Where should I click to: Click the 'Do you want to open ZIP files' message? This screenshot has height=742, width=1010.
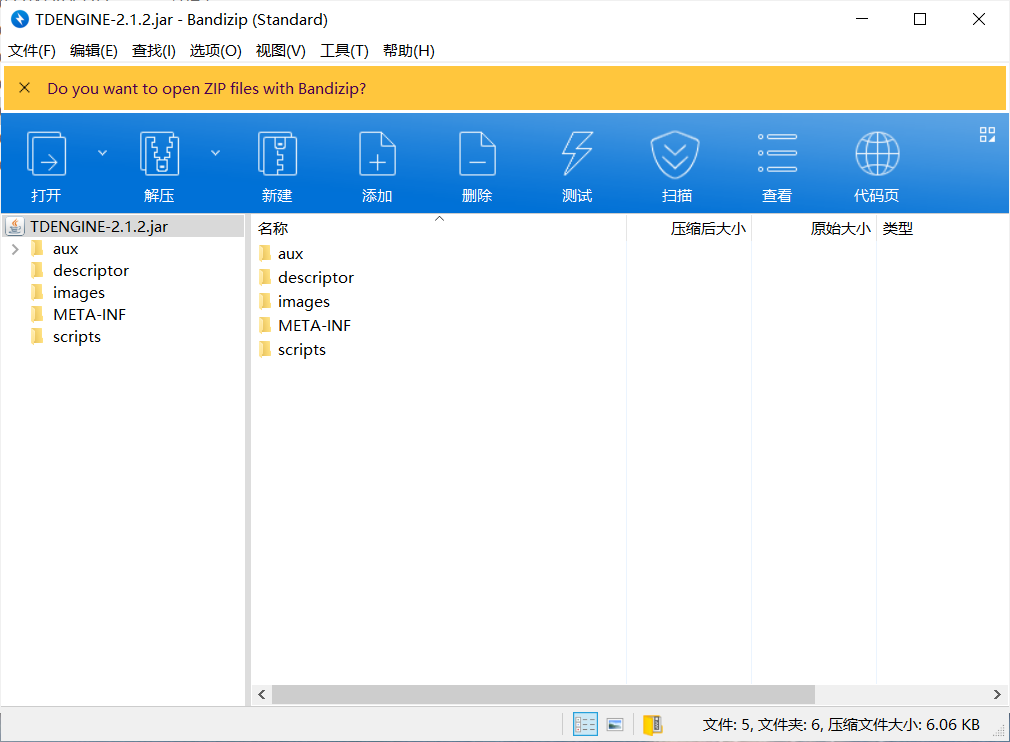coord(207,88)
